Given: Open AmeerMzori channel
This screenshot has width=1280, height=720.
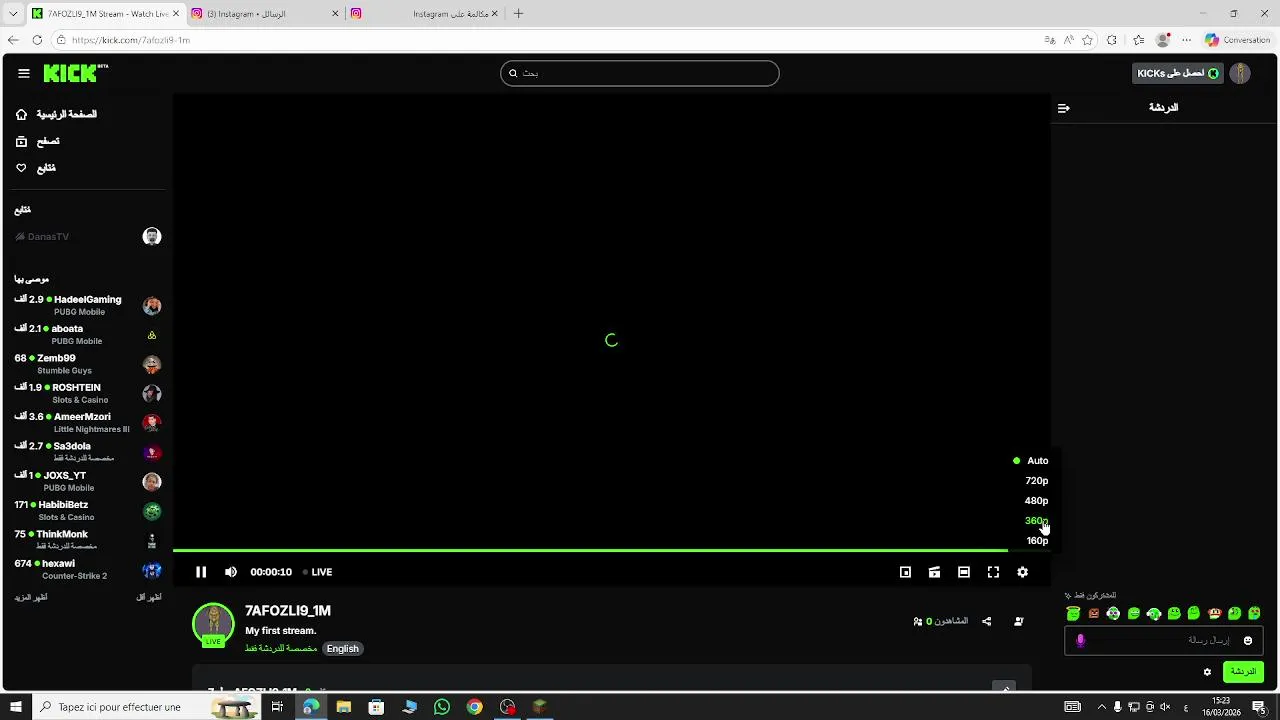Looking at the screenshot, I should pos(88,422).
